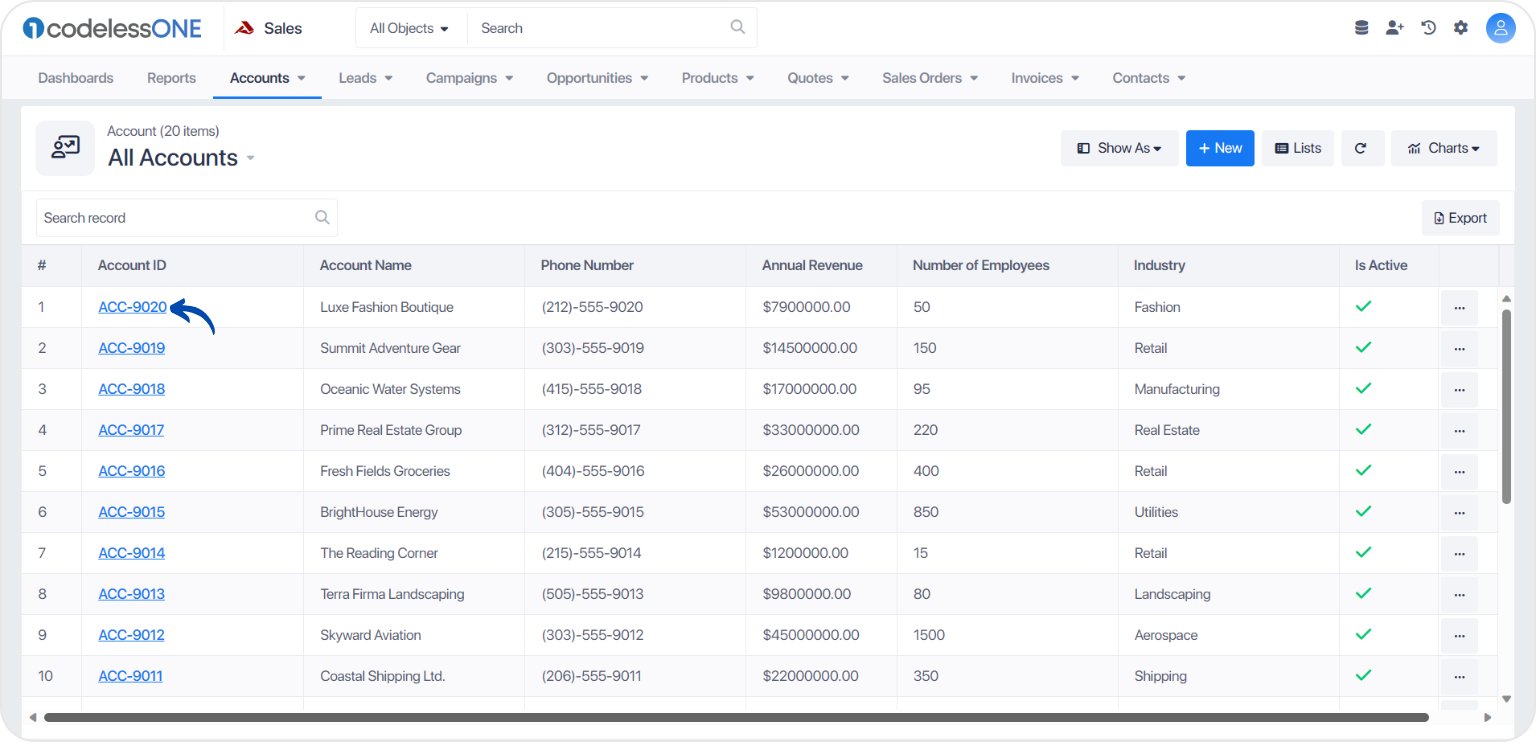Click the search magnifier in top bar

click(738, 28)
